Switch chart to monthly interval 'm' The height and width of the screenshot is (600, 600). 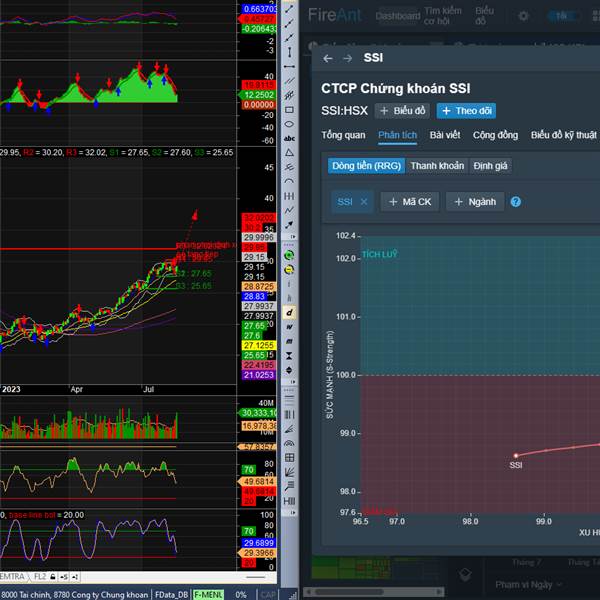point(289,341)
